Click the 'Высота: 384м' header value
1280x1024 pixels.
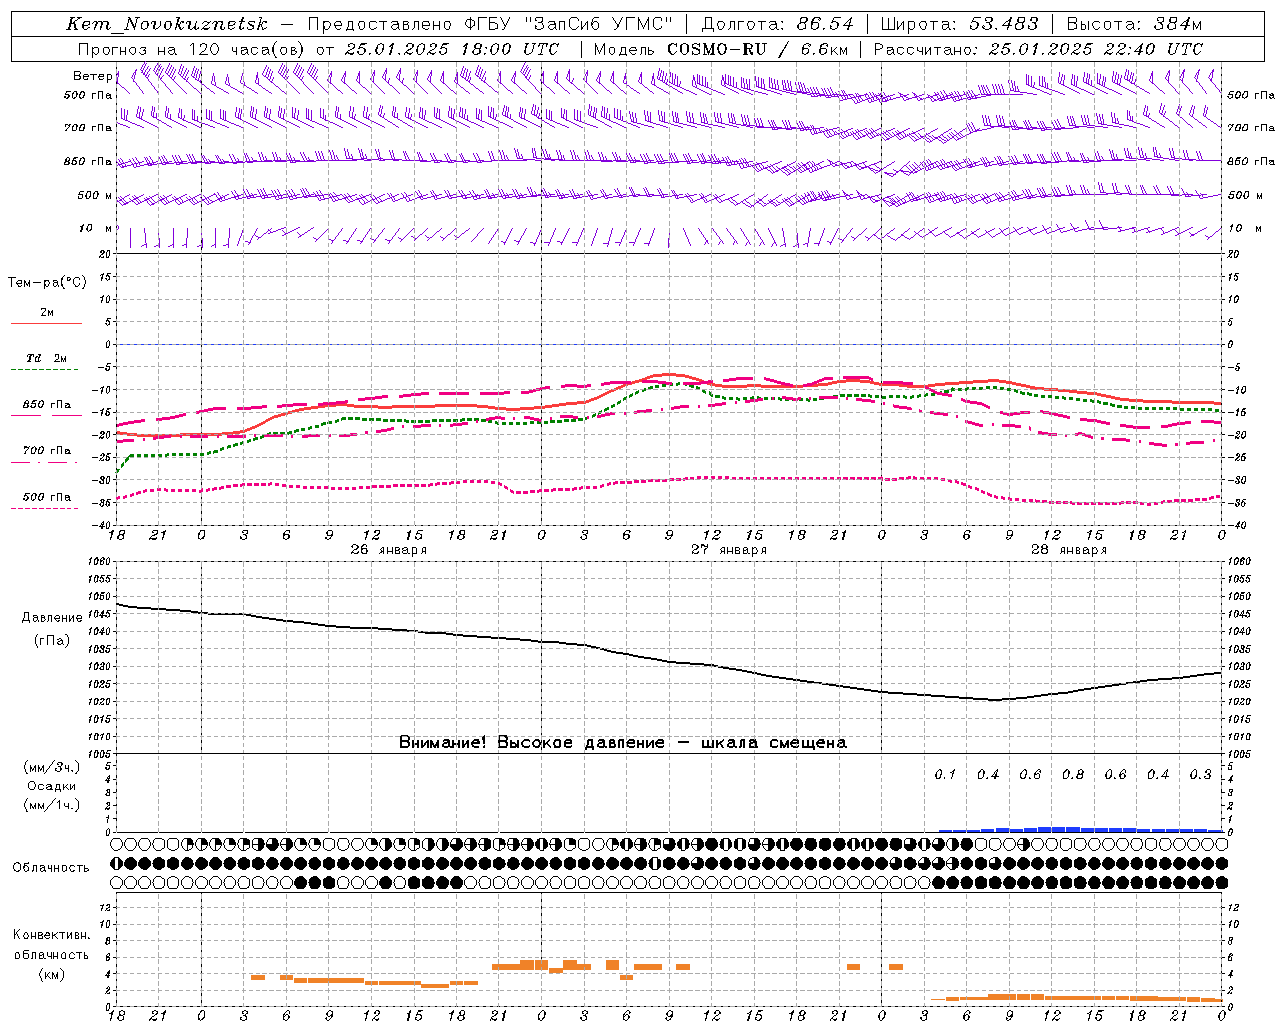coord(1135,24)
